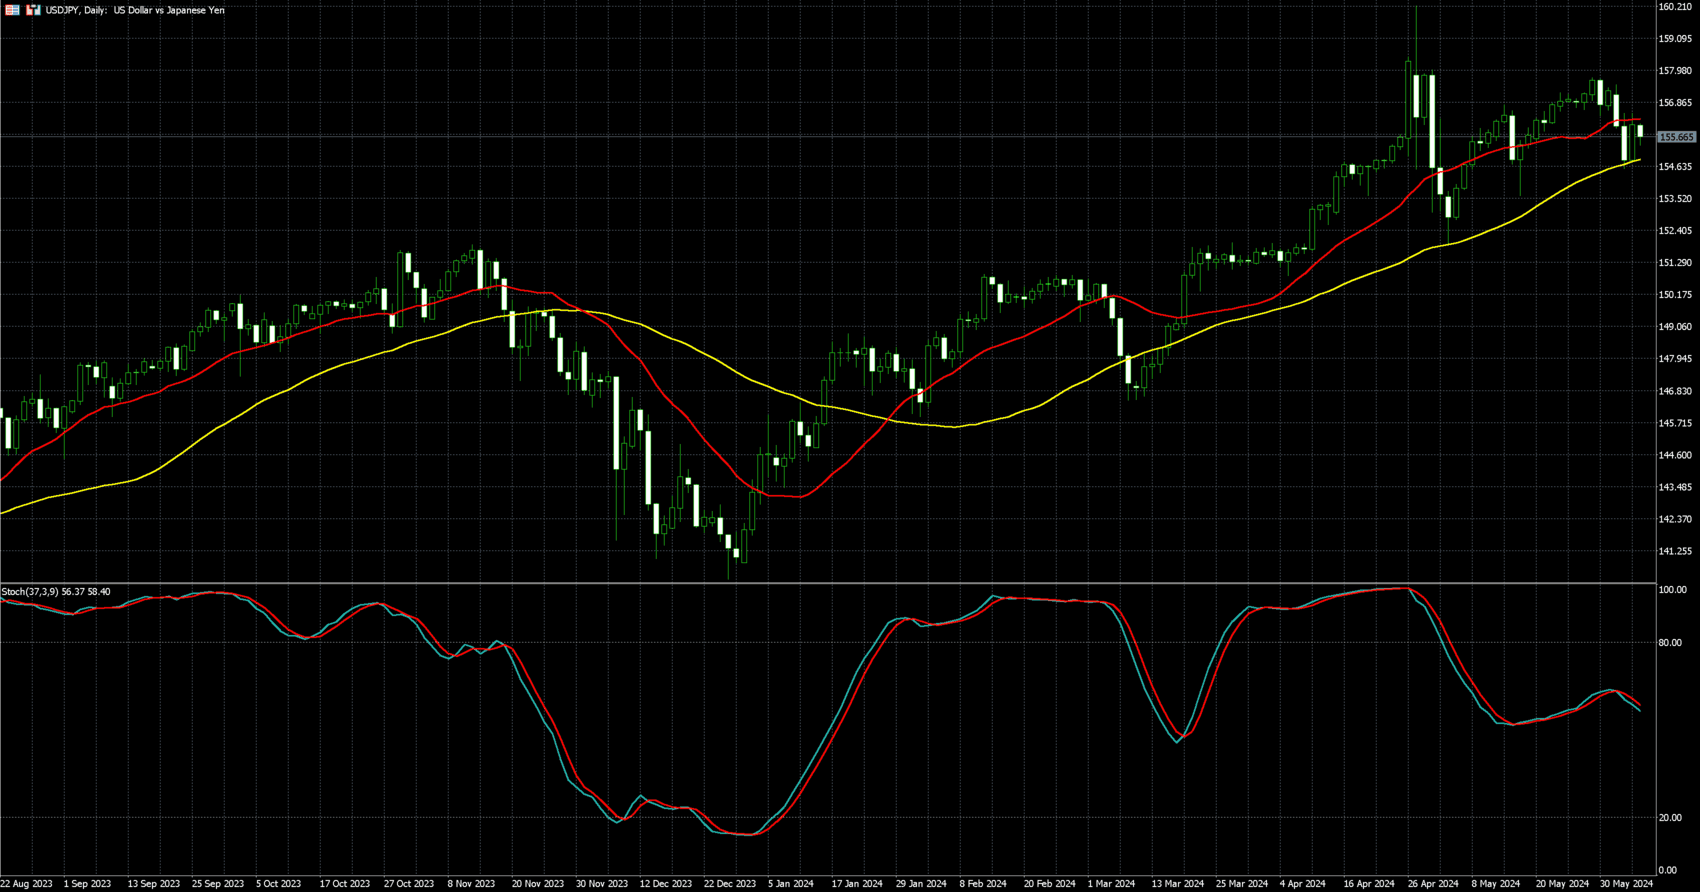The image size is (1700, 892).
Task: Click the 5 Jan 2024 date label
Action: (791, 884)
